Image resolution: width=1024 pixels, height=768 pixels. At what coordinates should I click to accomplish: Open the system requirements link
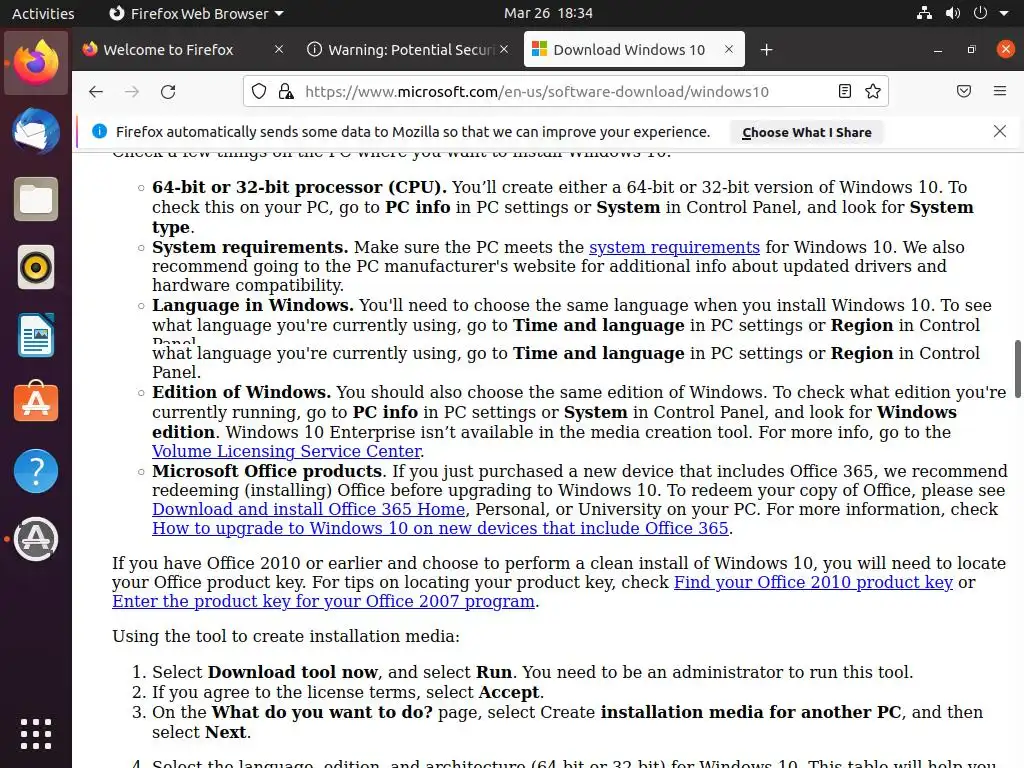[x=674, y=248]
